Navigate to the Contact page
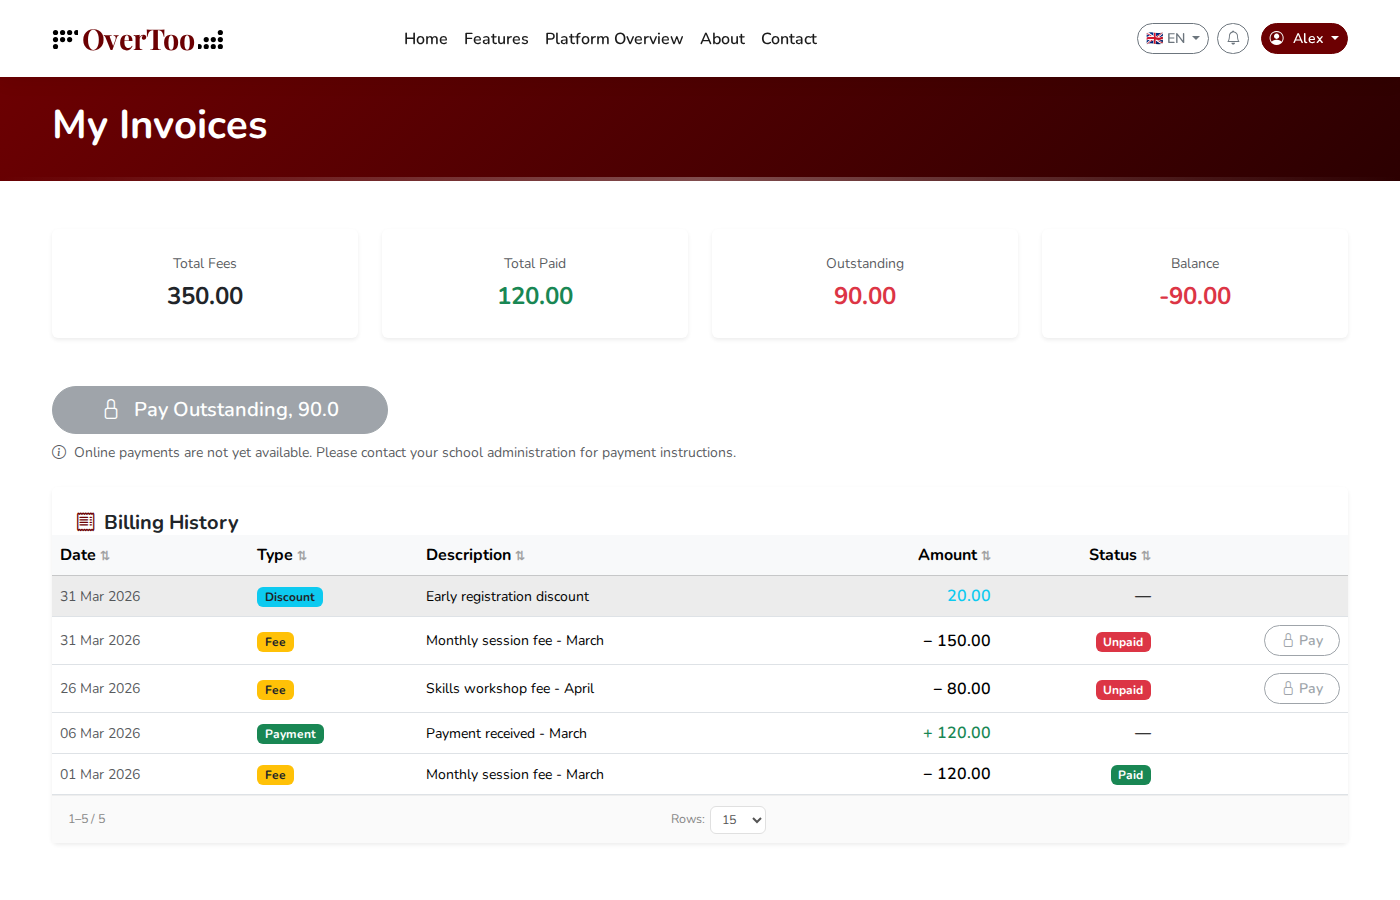The width and height of the screenshot is (1400, 900). [x=788, y=38]
